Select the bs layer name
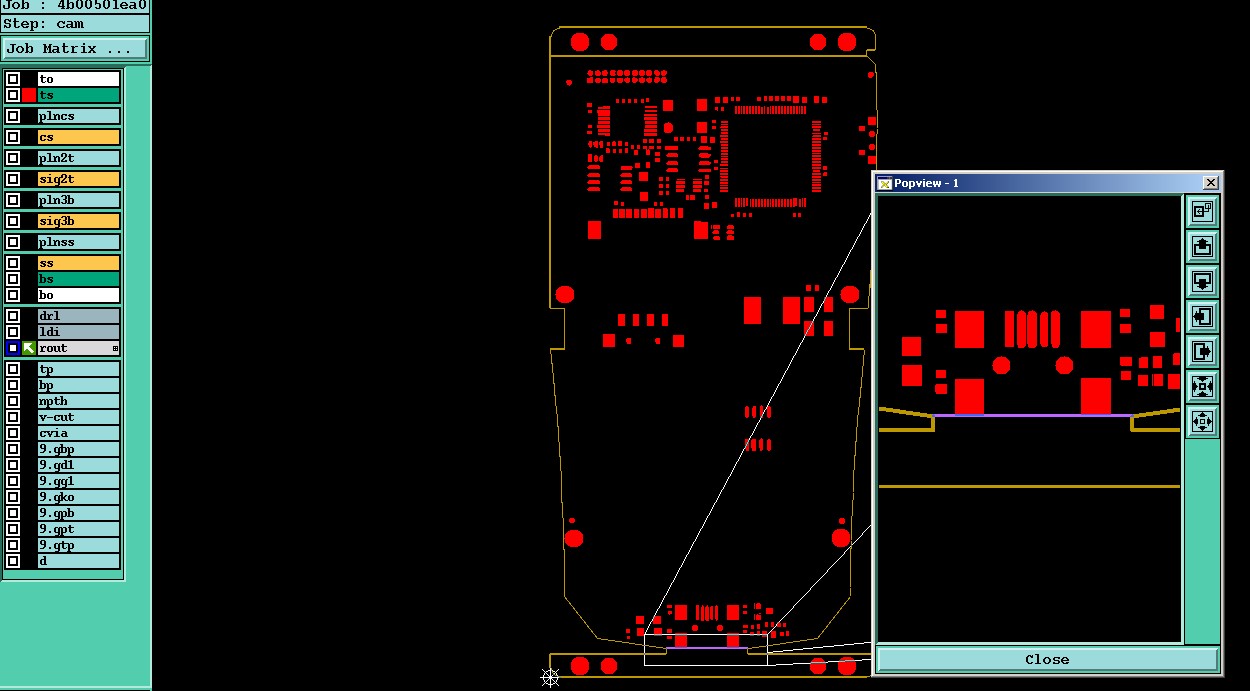The width and height of the screenshot is (1250, 691). coord(78,279)
